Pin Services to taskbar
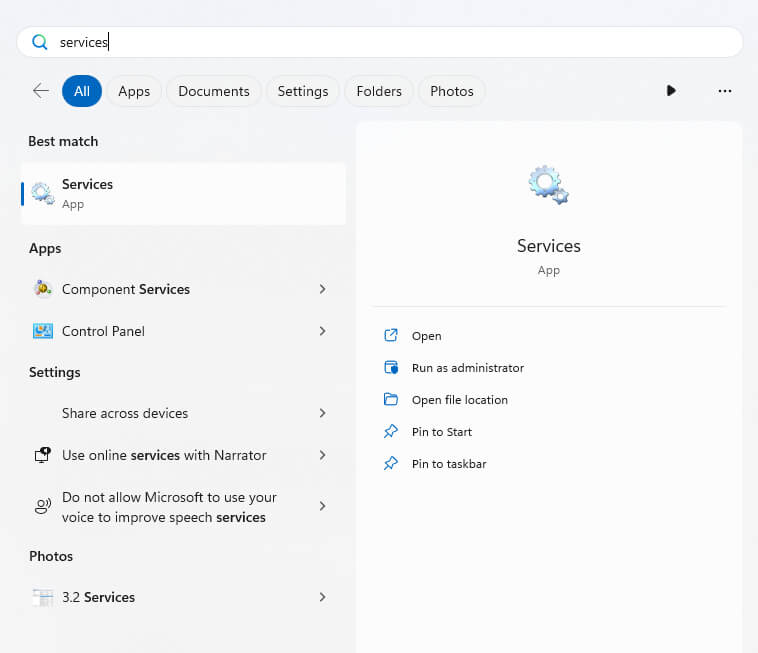 (x=449, y=464)
